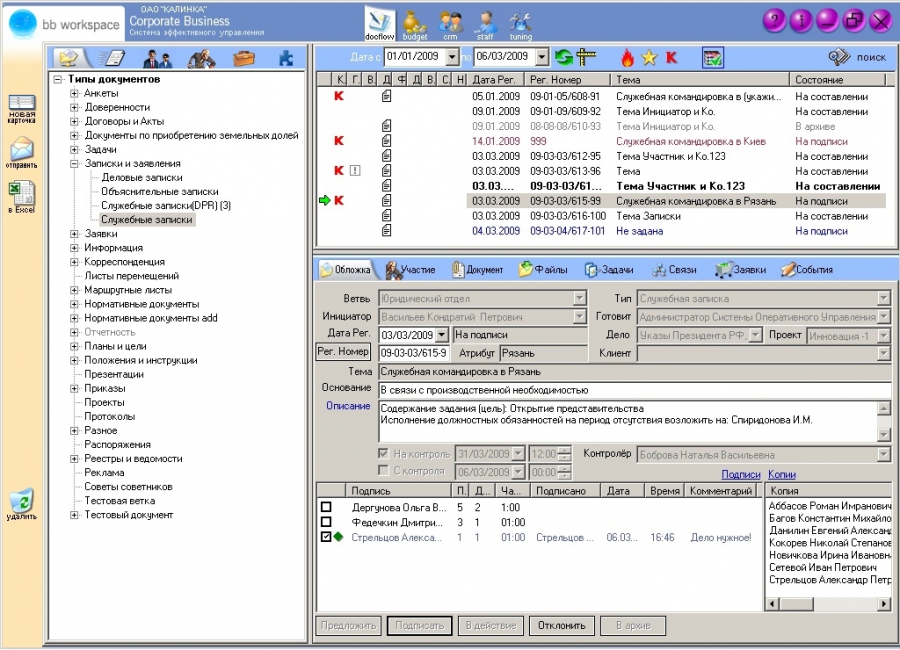Screen dimensions: 900x650
Task: Open the Контролёр dropdown
Action: (x=884, y=455)
